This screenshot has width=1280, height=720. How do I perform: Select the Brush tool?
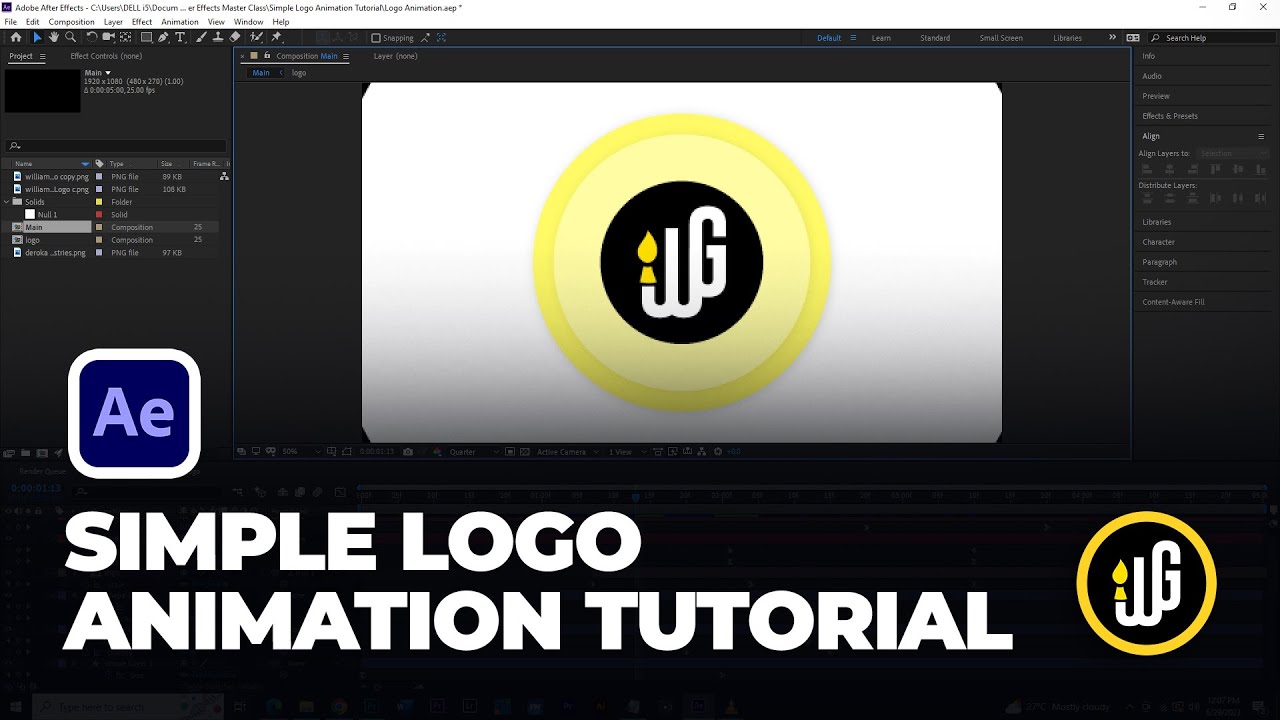(202, 37)
